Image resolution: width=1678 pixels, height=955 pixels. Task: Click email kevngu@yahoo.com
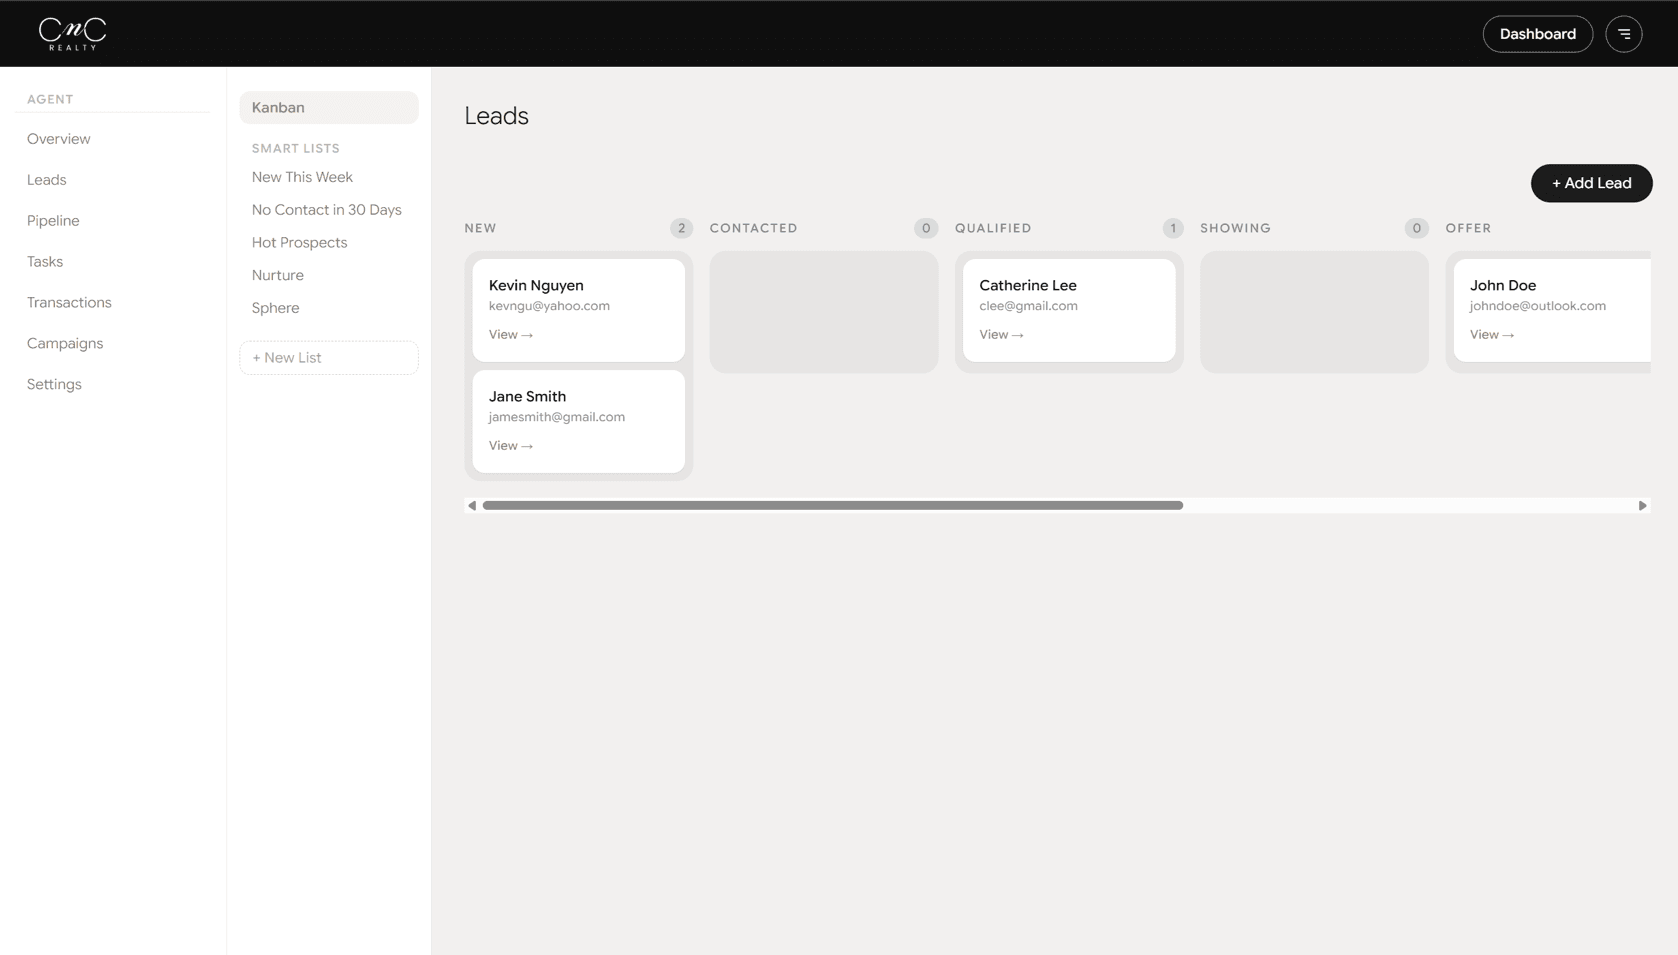[x=549, y=306]
